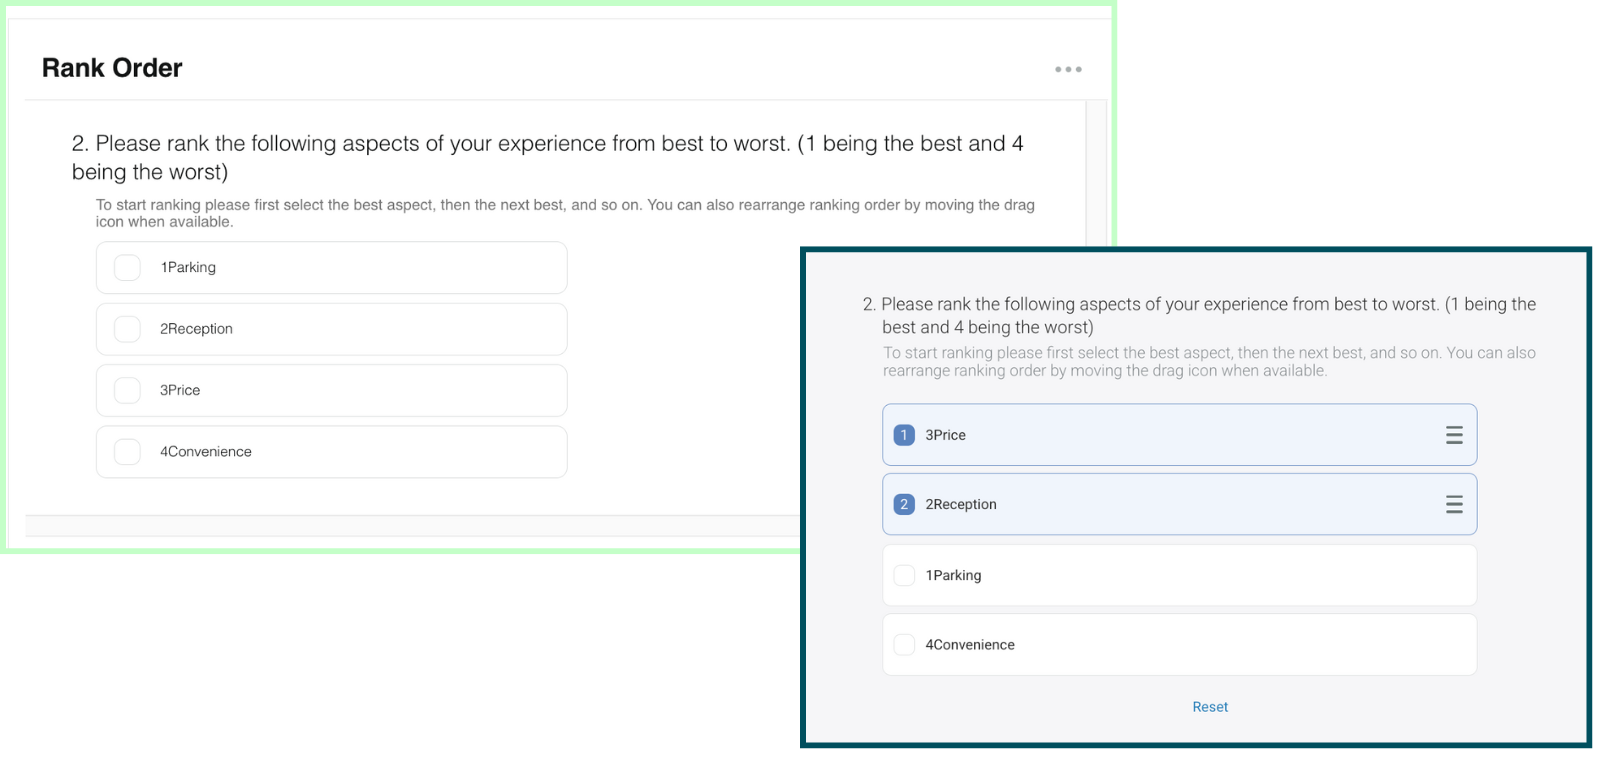Image resolution: width=1600 pixels, height=768 pixels.
Task: Tick the unranked 1Parking checkbox in right panel
Action: tap(904, 575)
